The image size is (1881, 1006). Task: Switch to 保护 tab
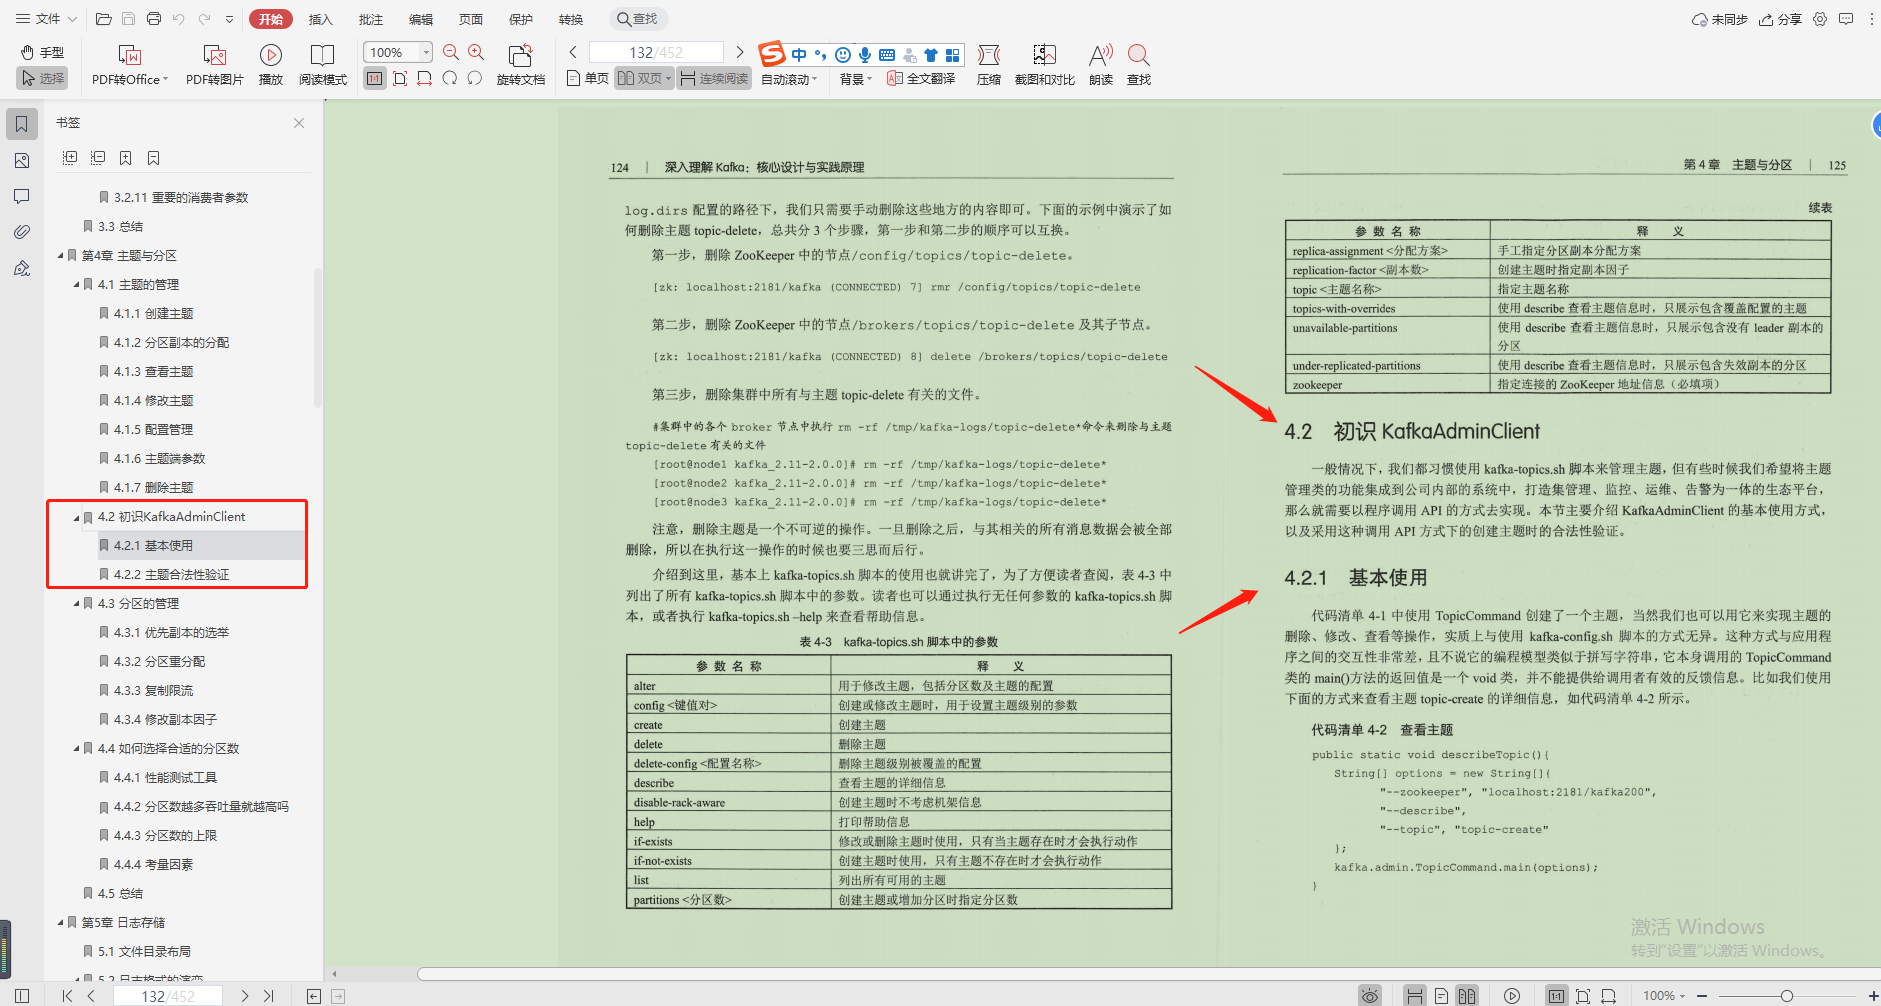coord(521,19)
